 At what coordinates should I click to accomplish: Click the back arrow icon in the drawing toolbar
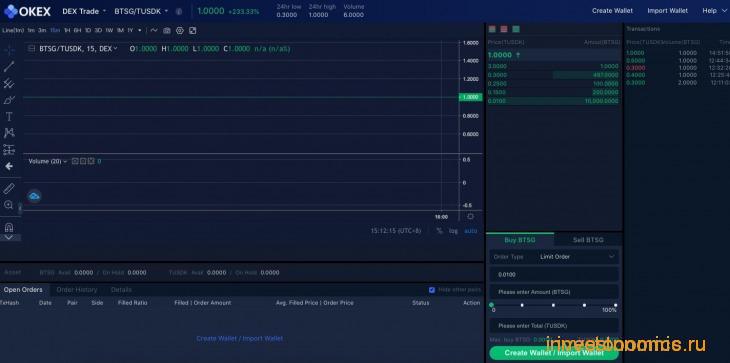[9, 166]
